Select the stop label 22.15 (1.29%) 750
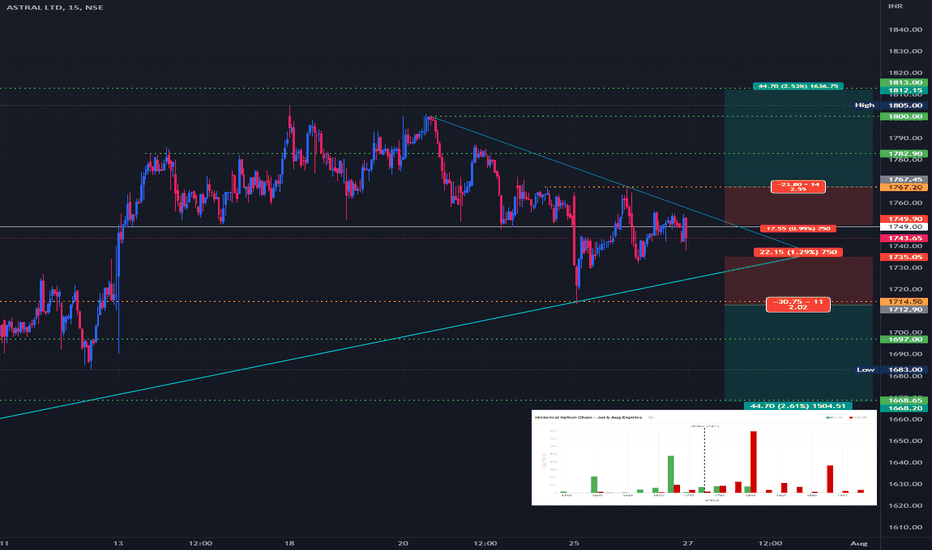The height and width of the screenshot is (550, 932). tap(798, 252)
